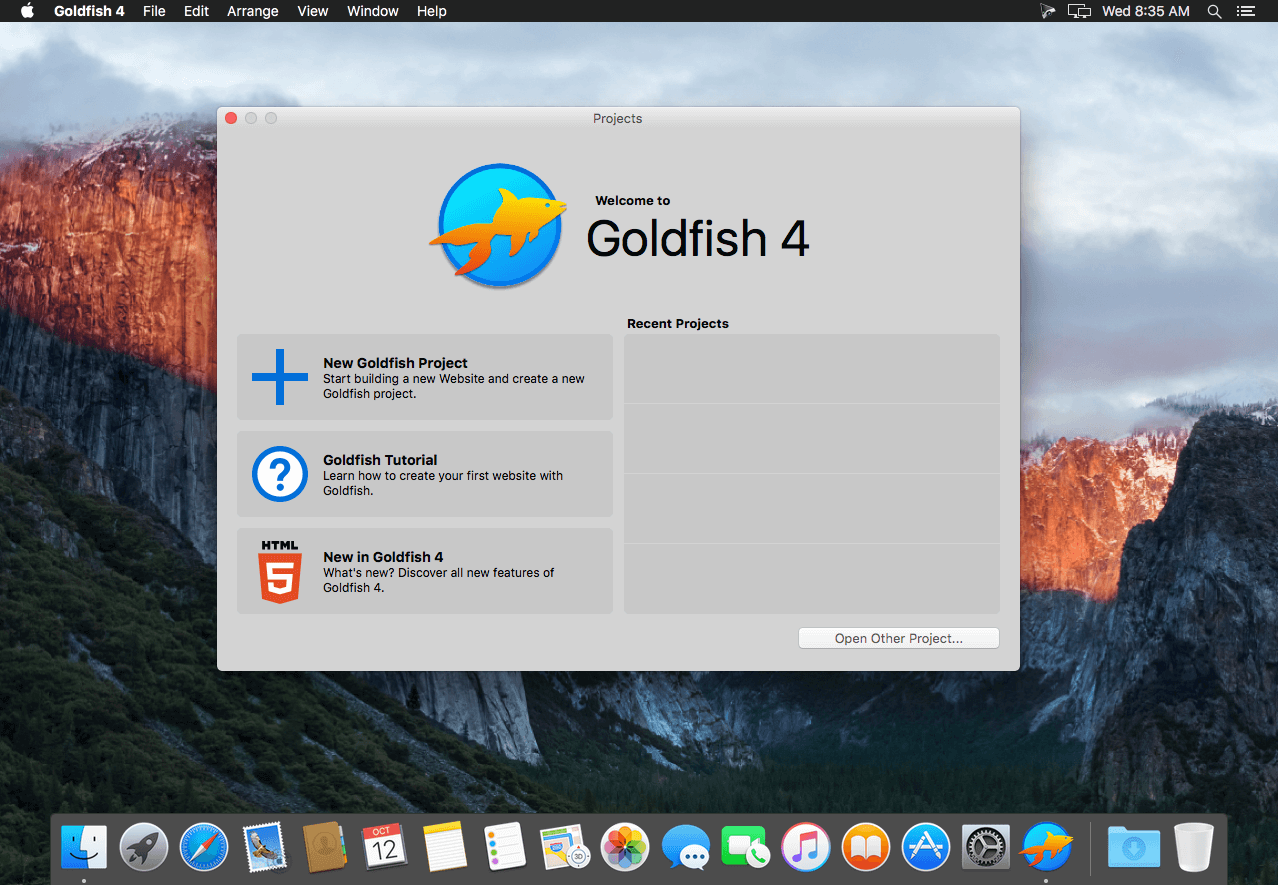Open the Trash in the Dock
The height and width of the screenshot is (885, 1278).
tap(1194, 848)
